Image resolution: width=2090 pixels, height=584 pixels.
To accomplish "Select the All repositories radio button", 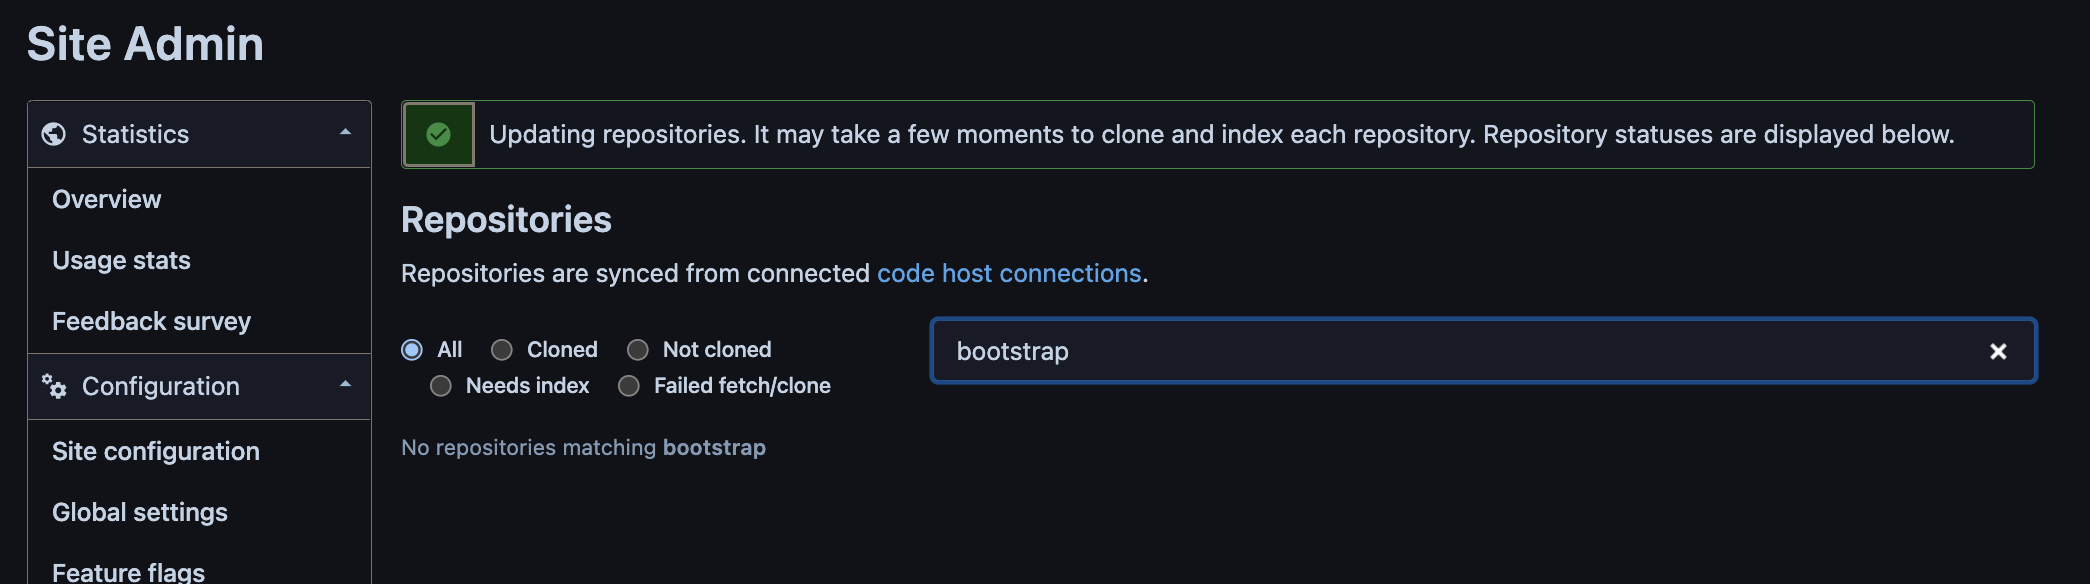I will click(x=412, y=349).
